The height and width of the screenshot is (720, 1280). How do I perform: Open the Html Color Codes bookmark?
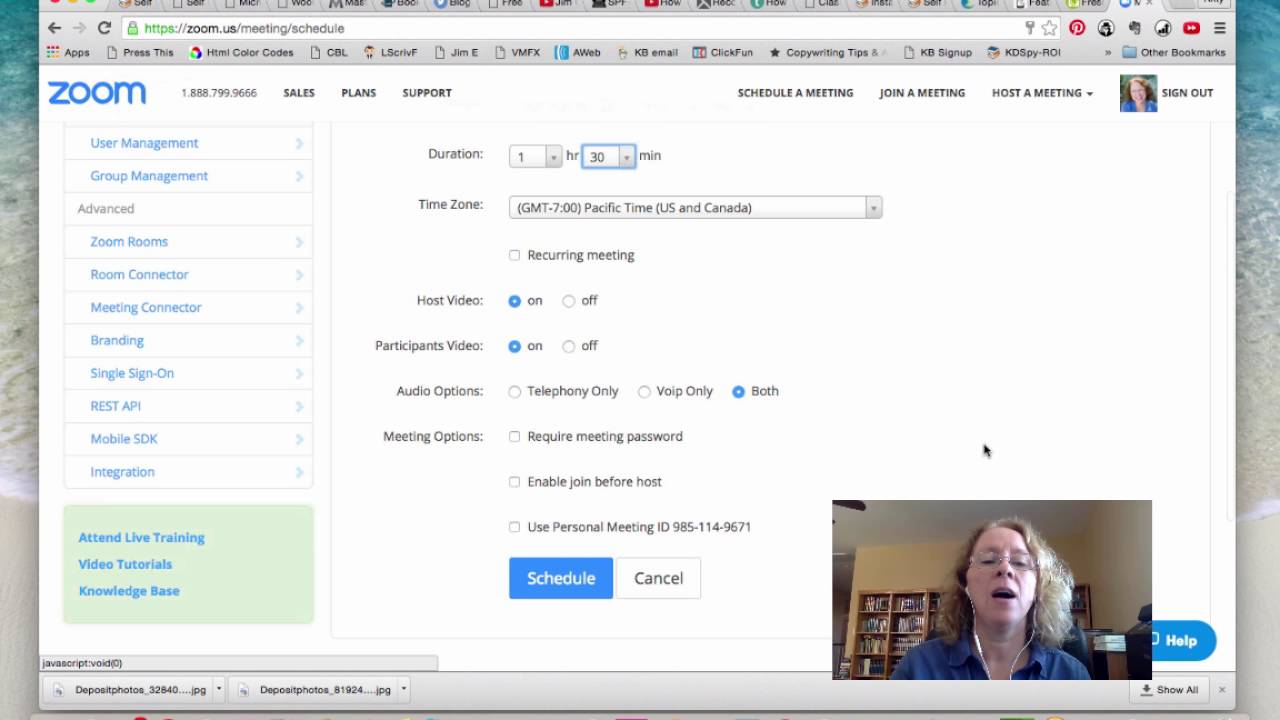(x=241, y=52)
